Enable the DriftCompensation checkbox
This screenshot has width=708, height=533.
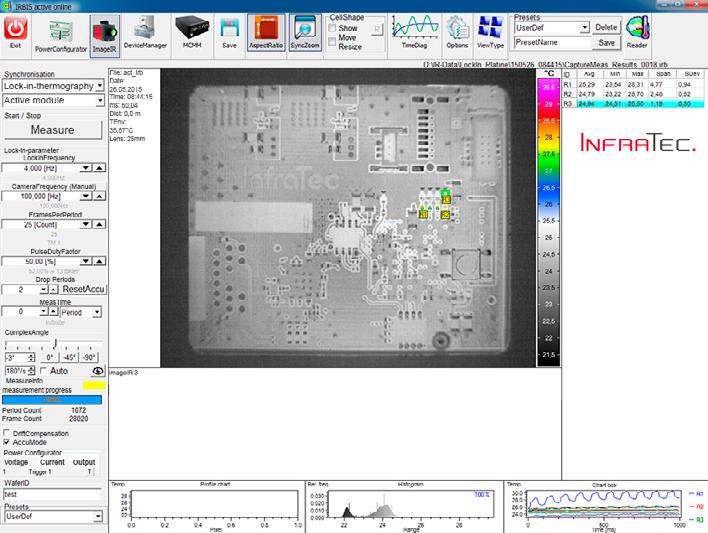6,433
